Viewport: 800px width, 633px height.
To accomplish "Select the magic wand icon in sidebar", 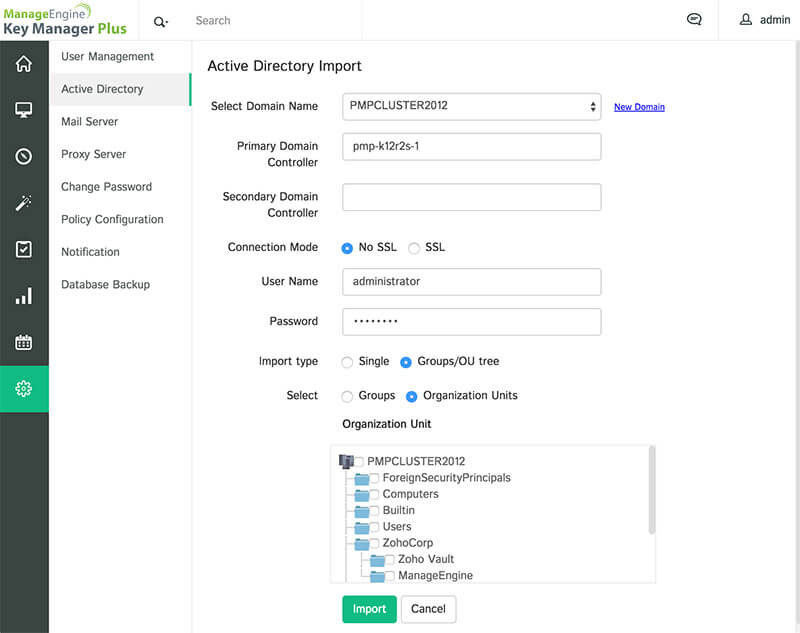I will pyautogui.click(x=23, y=202).
